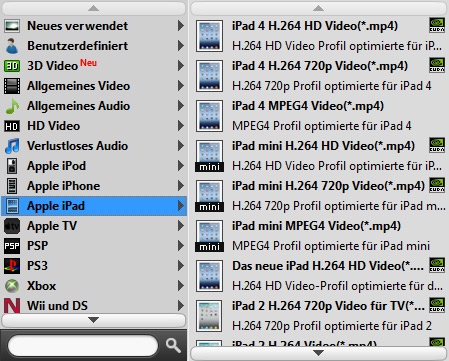Click the HD Video icon
The image size is (449, 361).
click(x=12, y=126)
